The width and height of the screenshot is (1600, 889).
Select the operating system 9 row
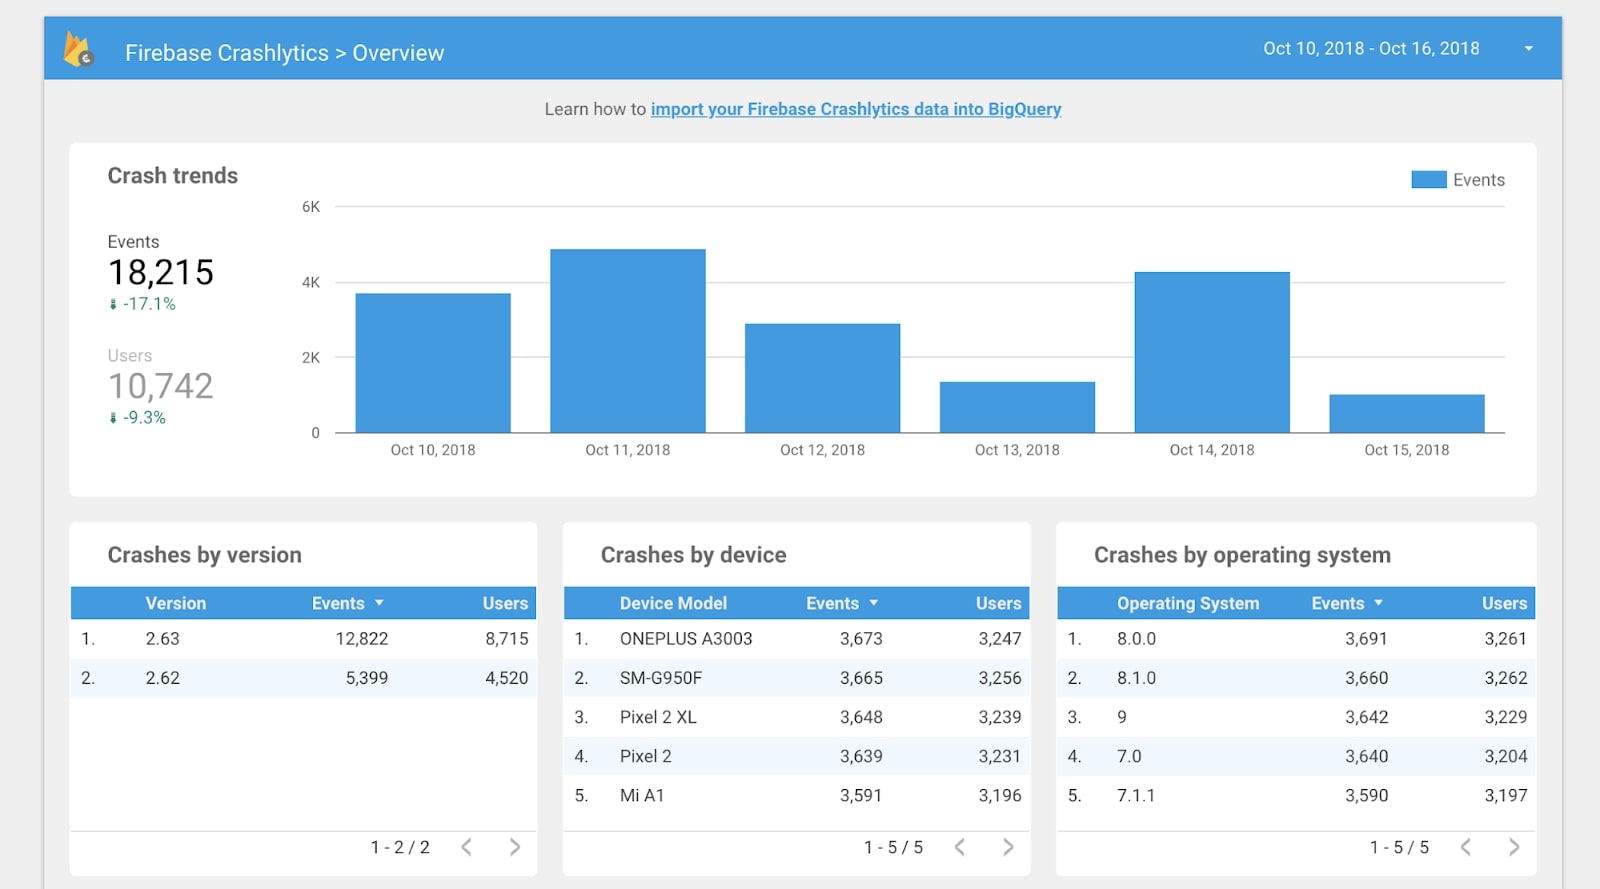(1296, 717)
